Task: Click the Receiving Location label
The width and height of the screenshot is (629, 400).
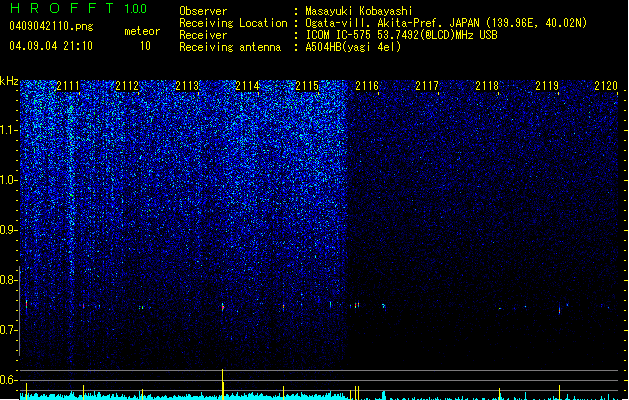Action: pyautogui.click(x=233, y=23)
